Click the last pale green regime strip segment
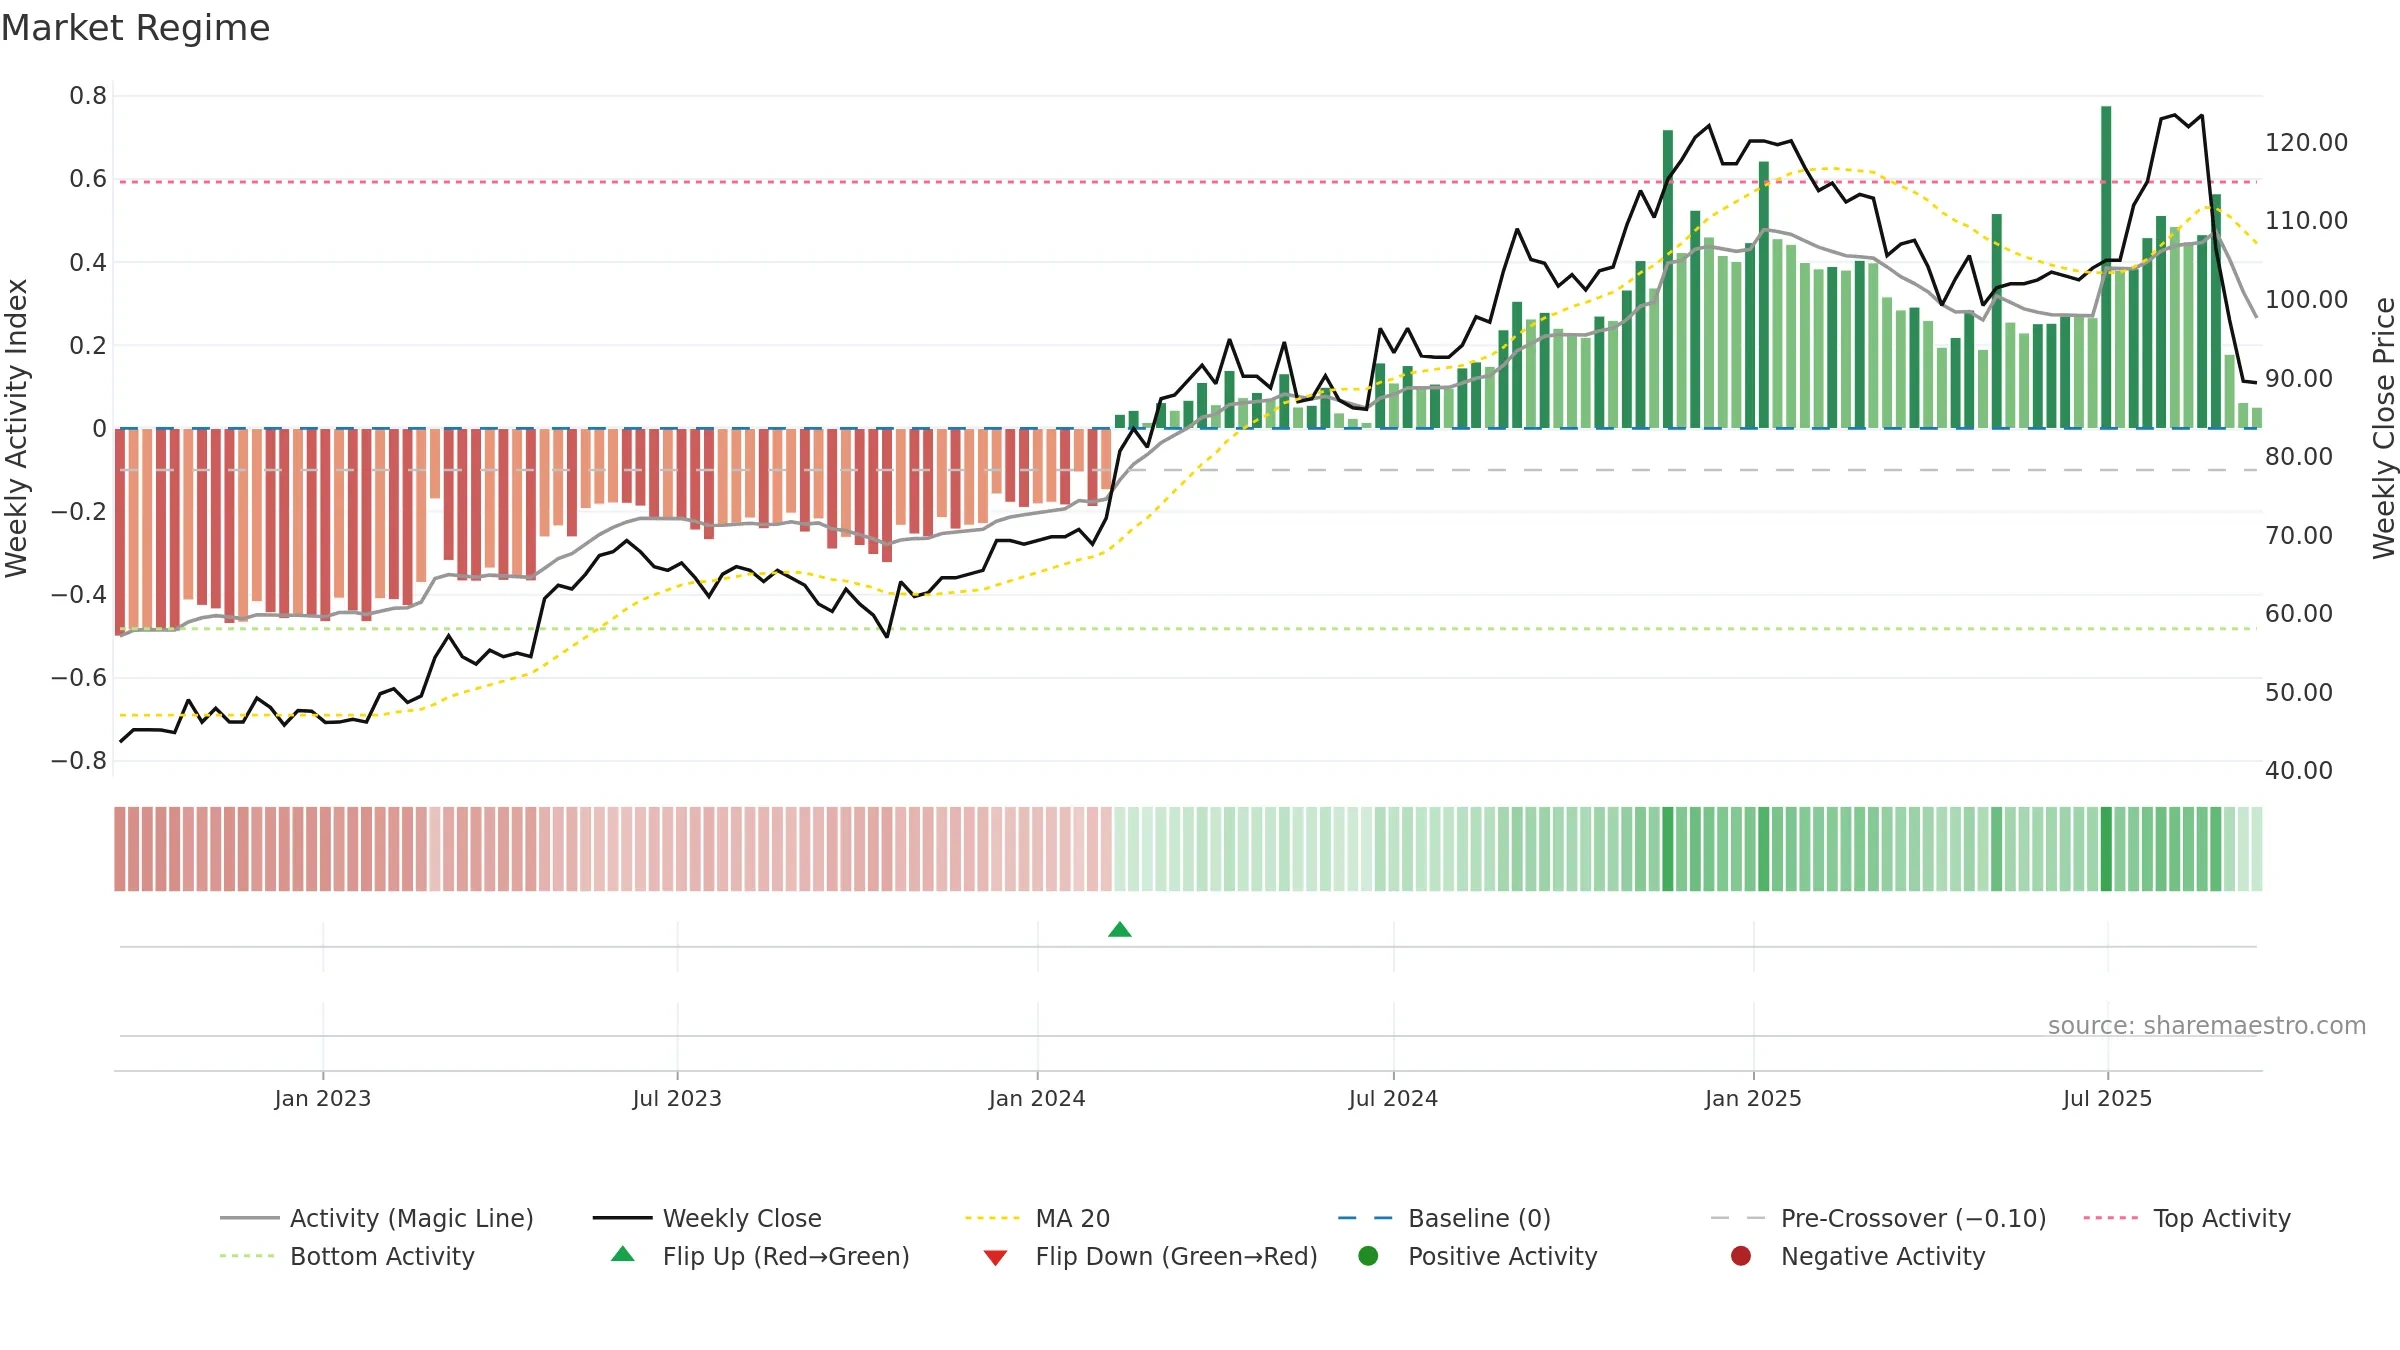 (x=2257, y=849)
